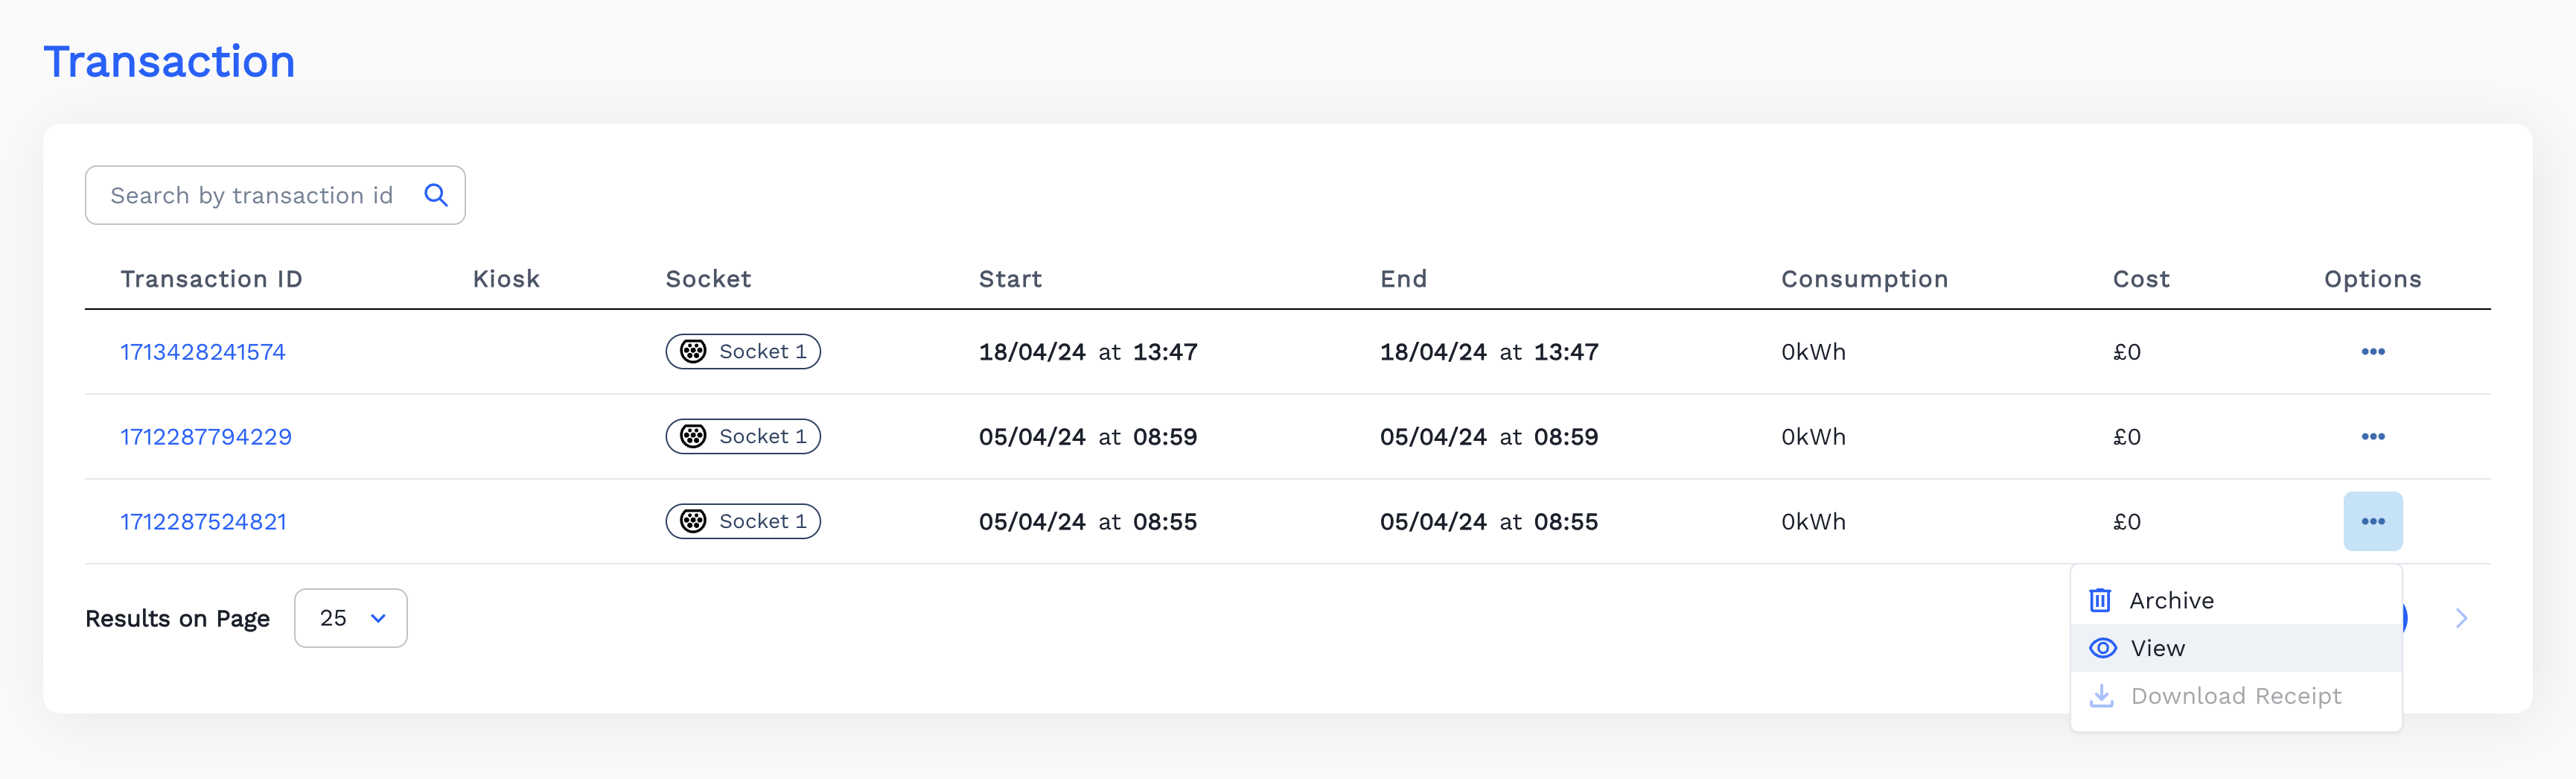
Task: Click the View eye icon
Action: click(x=2102, y=648)
